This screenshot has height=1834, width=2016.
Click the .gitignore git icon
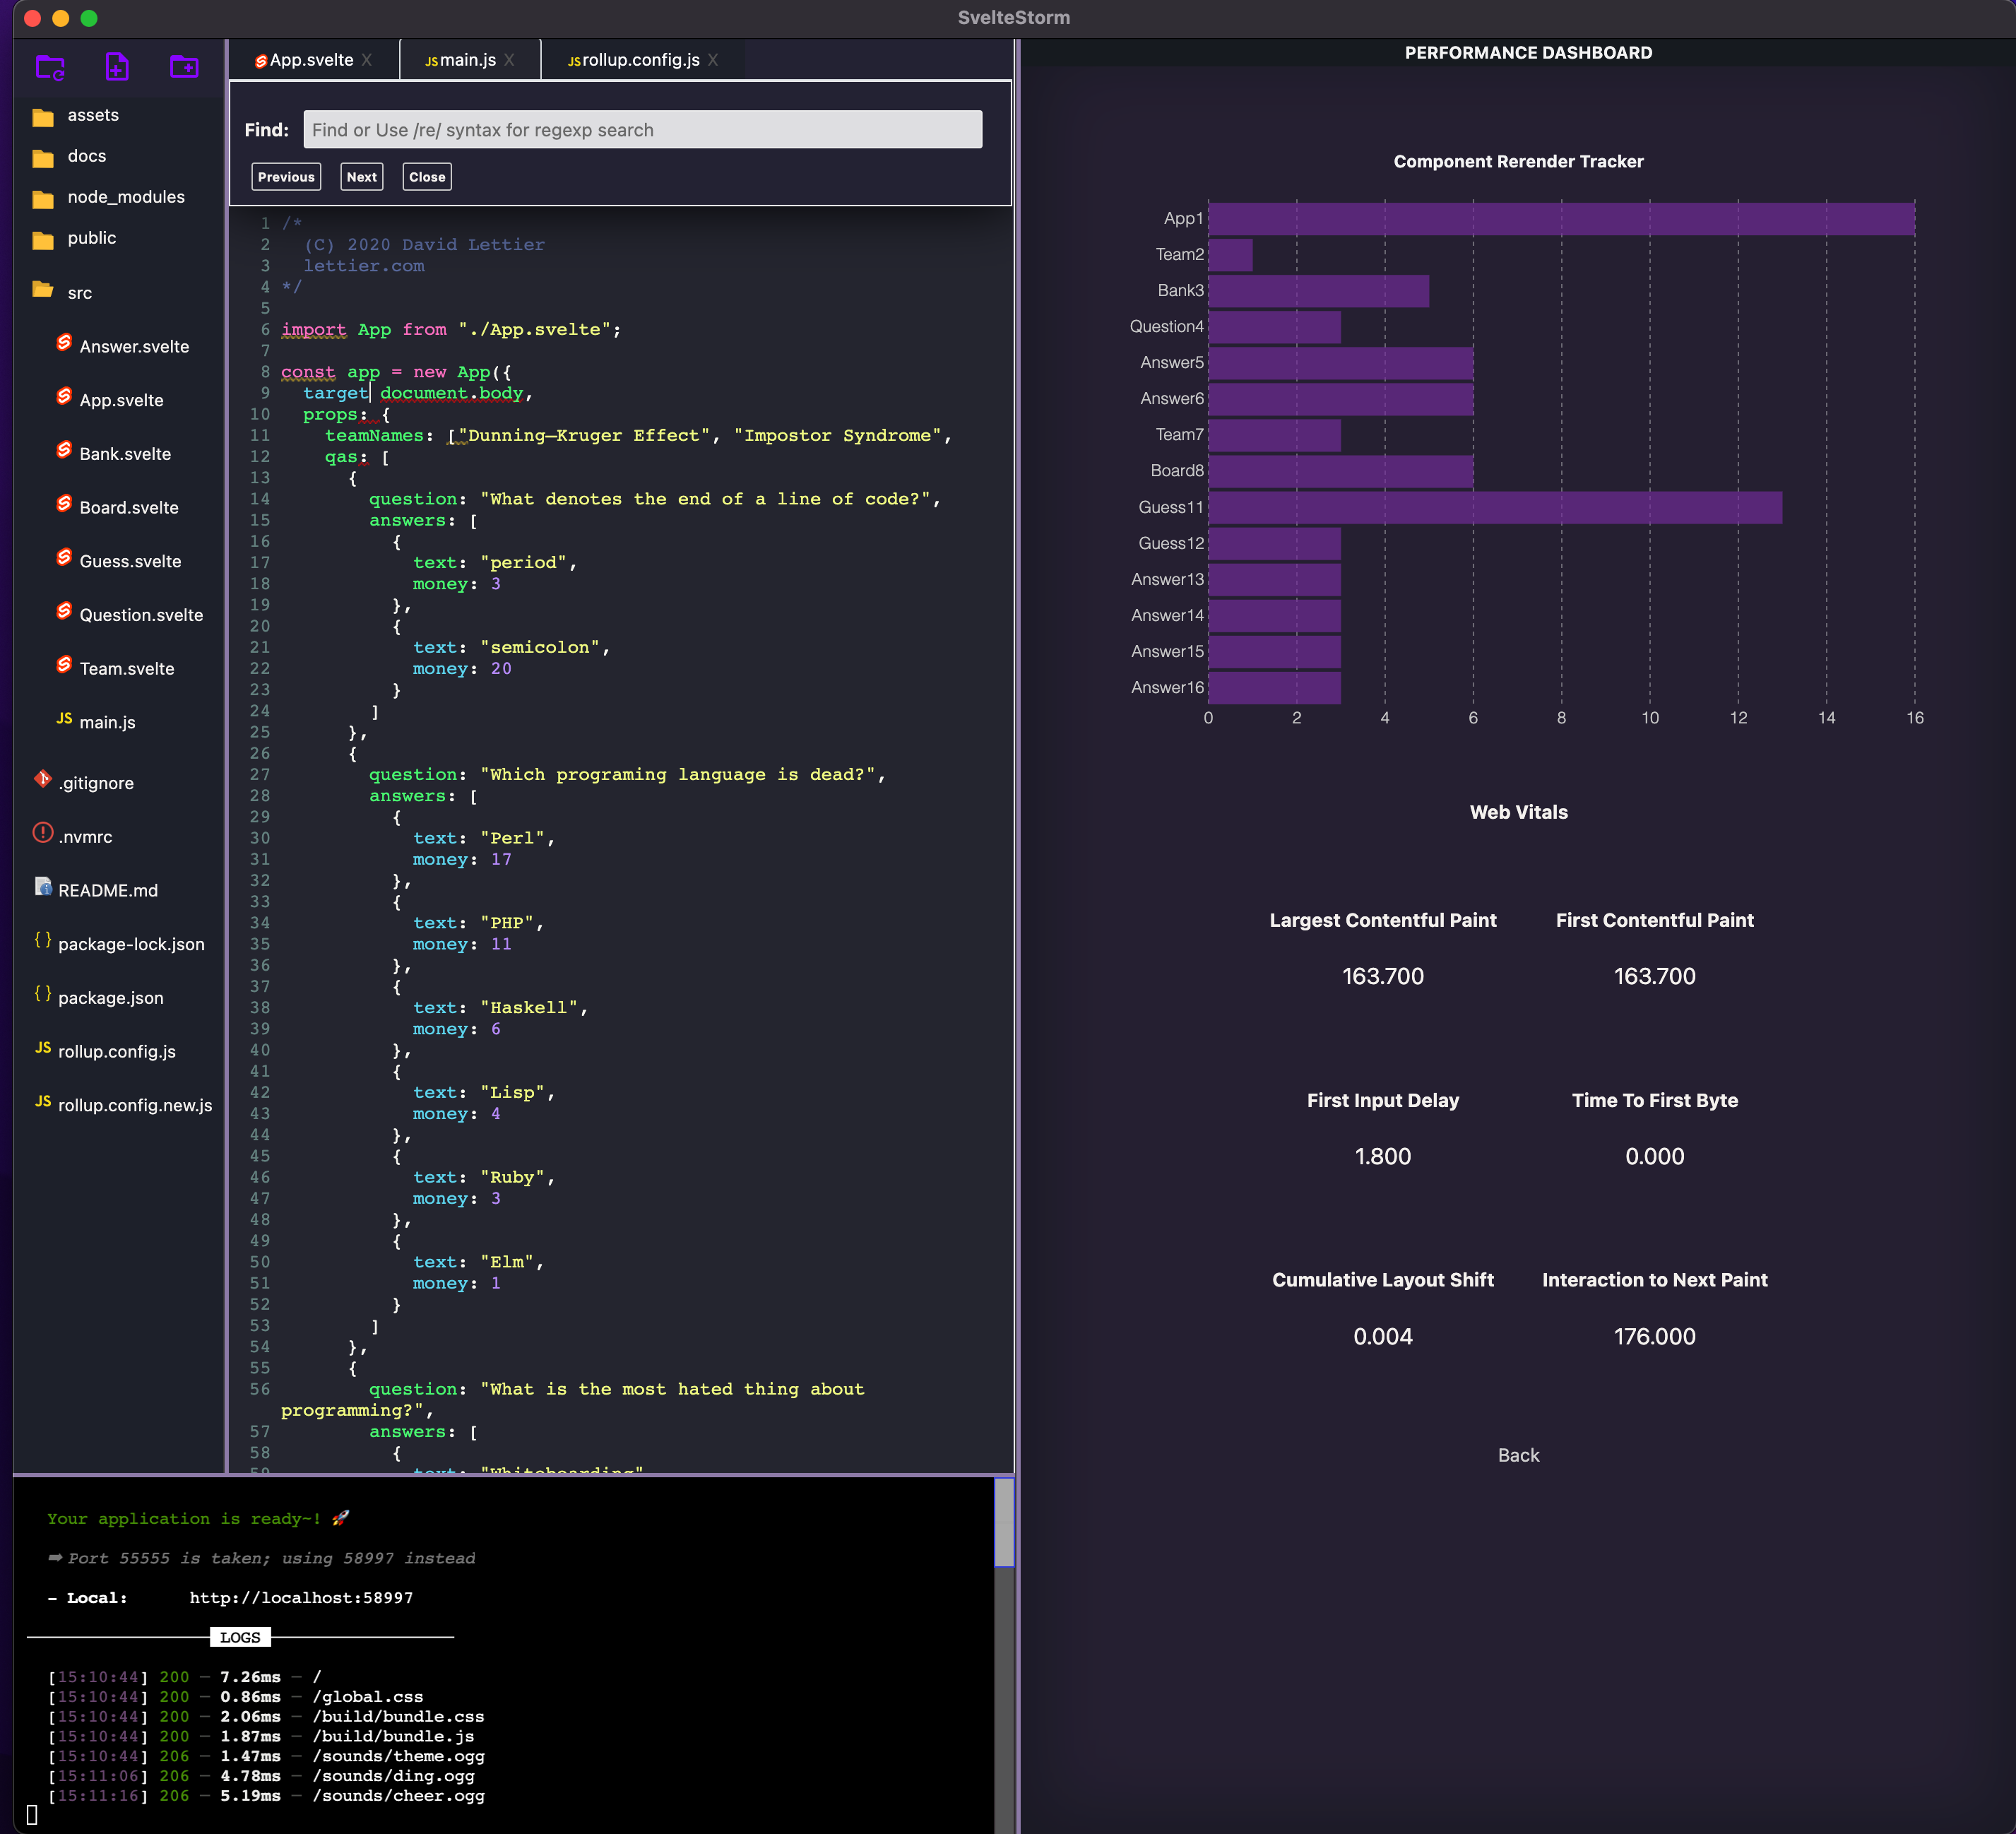point(43,779)
